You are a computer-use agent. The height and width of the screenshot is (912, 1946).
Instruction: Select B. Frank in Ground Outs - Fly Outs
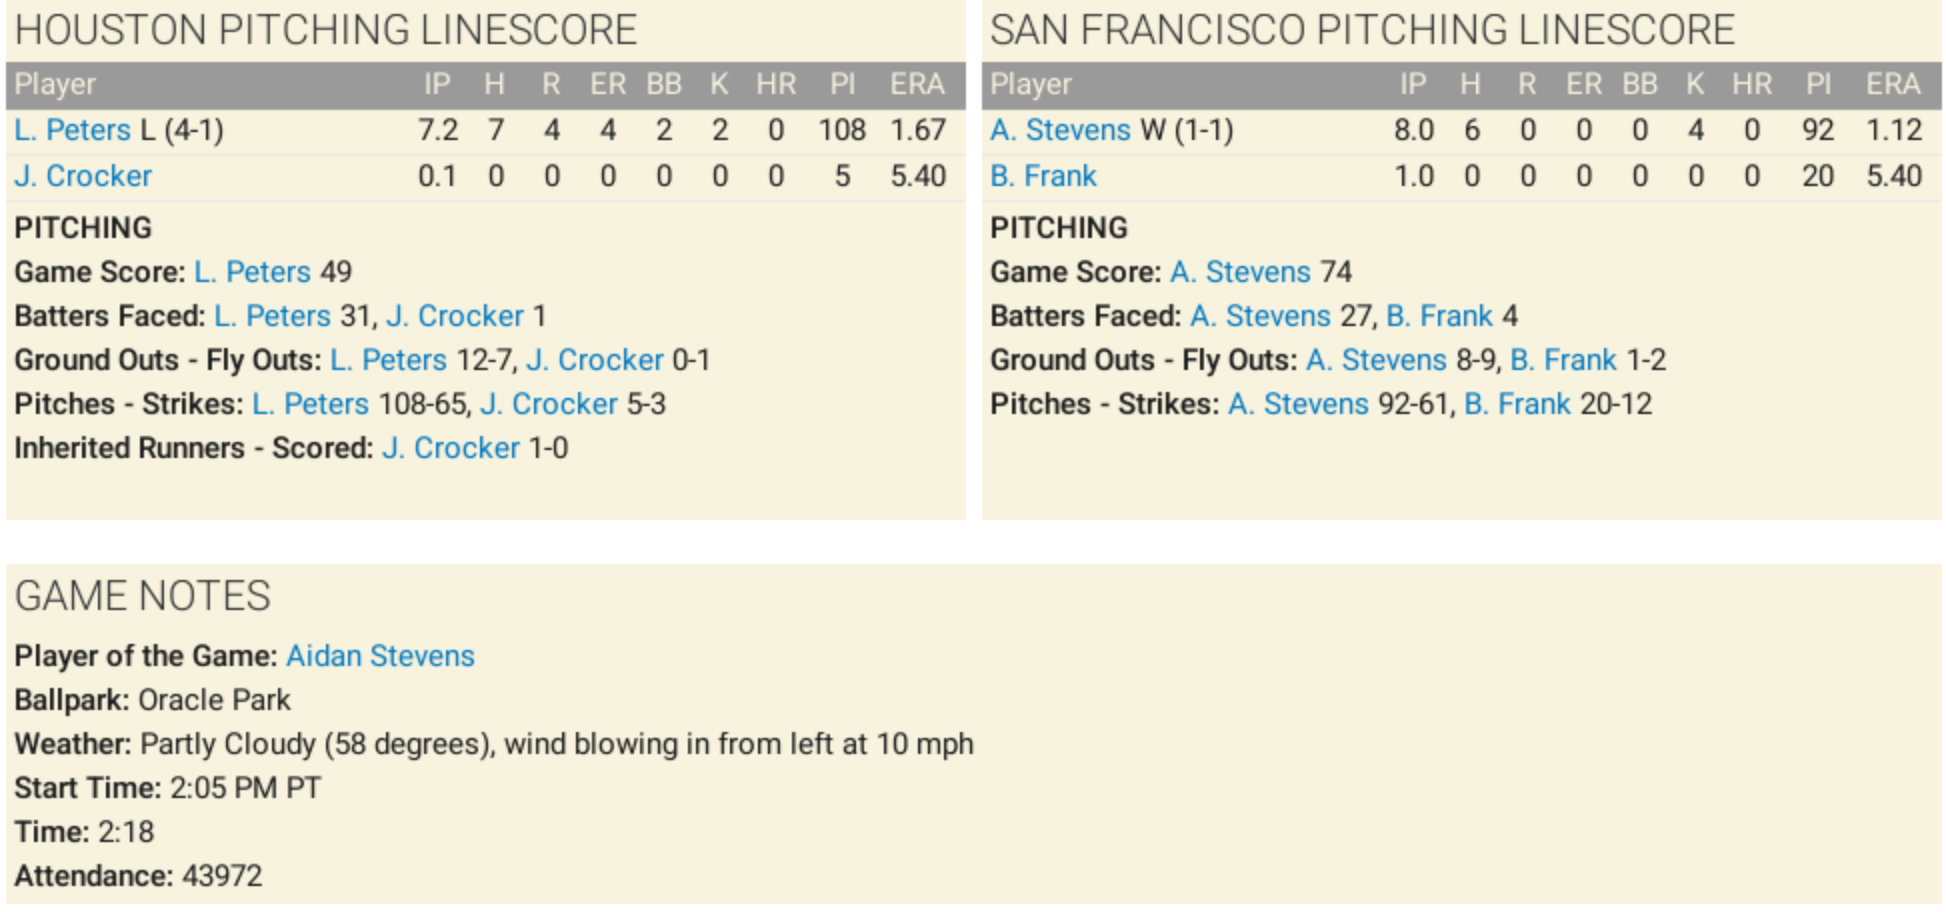[1563, 360]
